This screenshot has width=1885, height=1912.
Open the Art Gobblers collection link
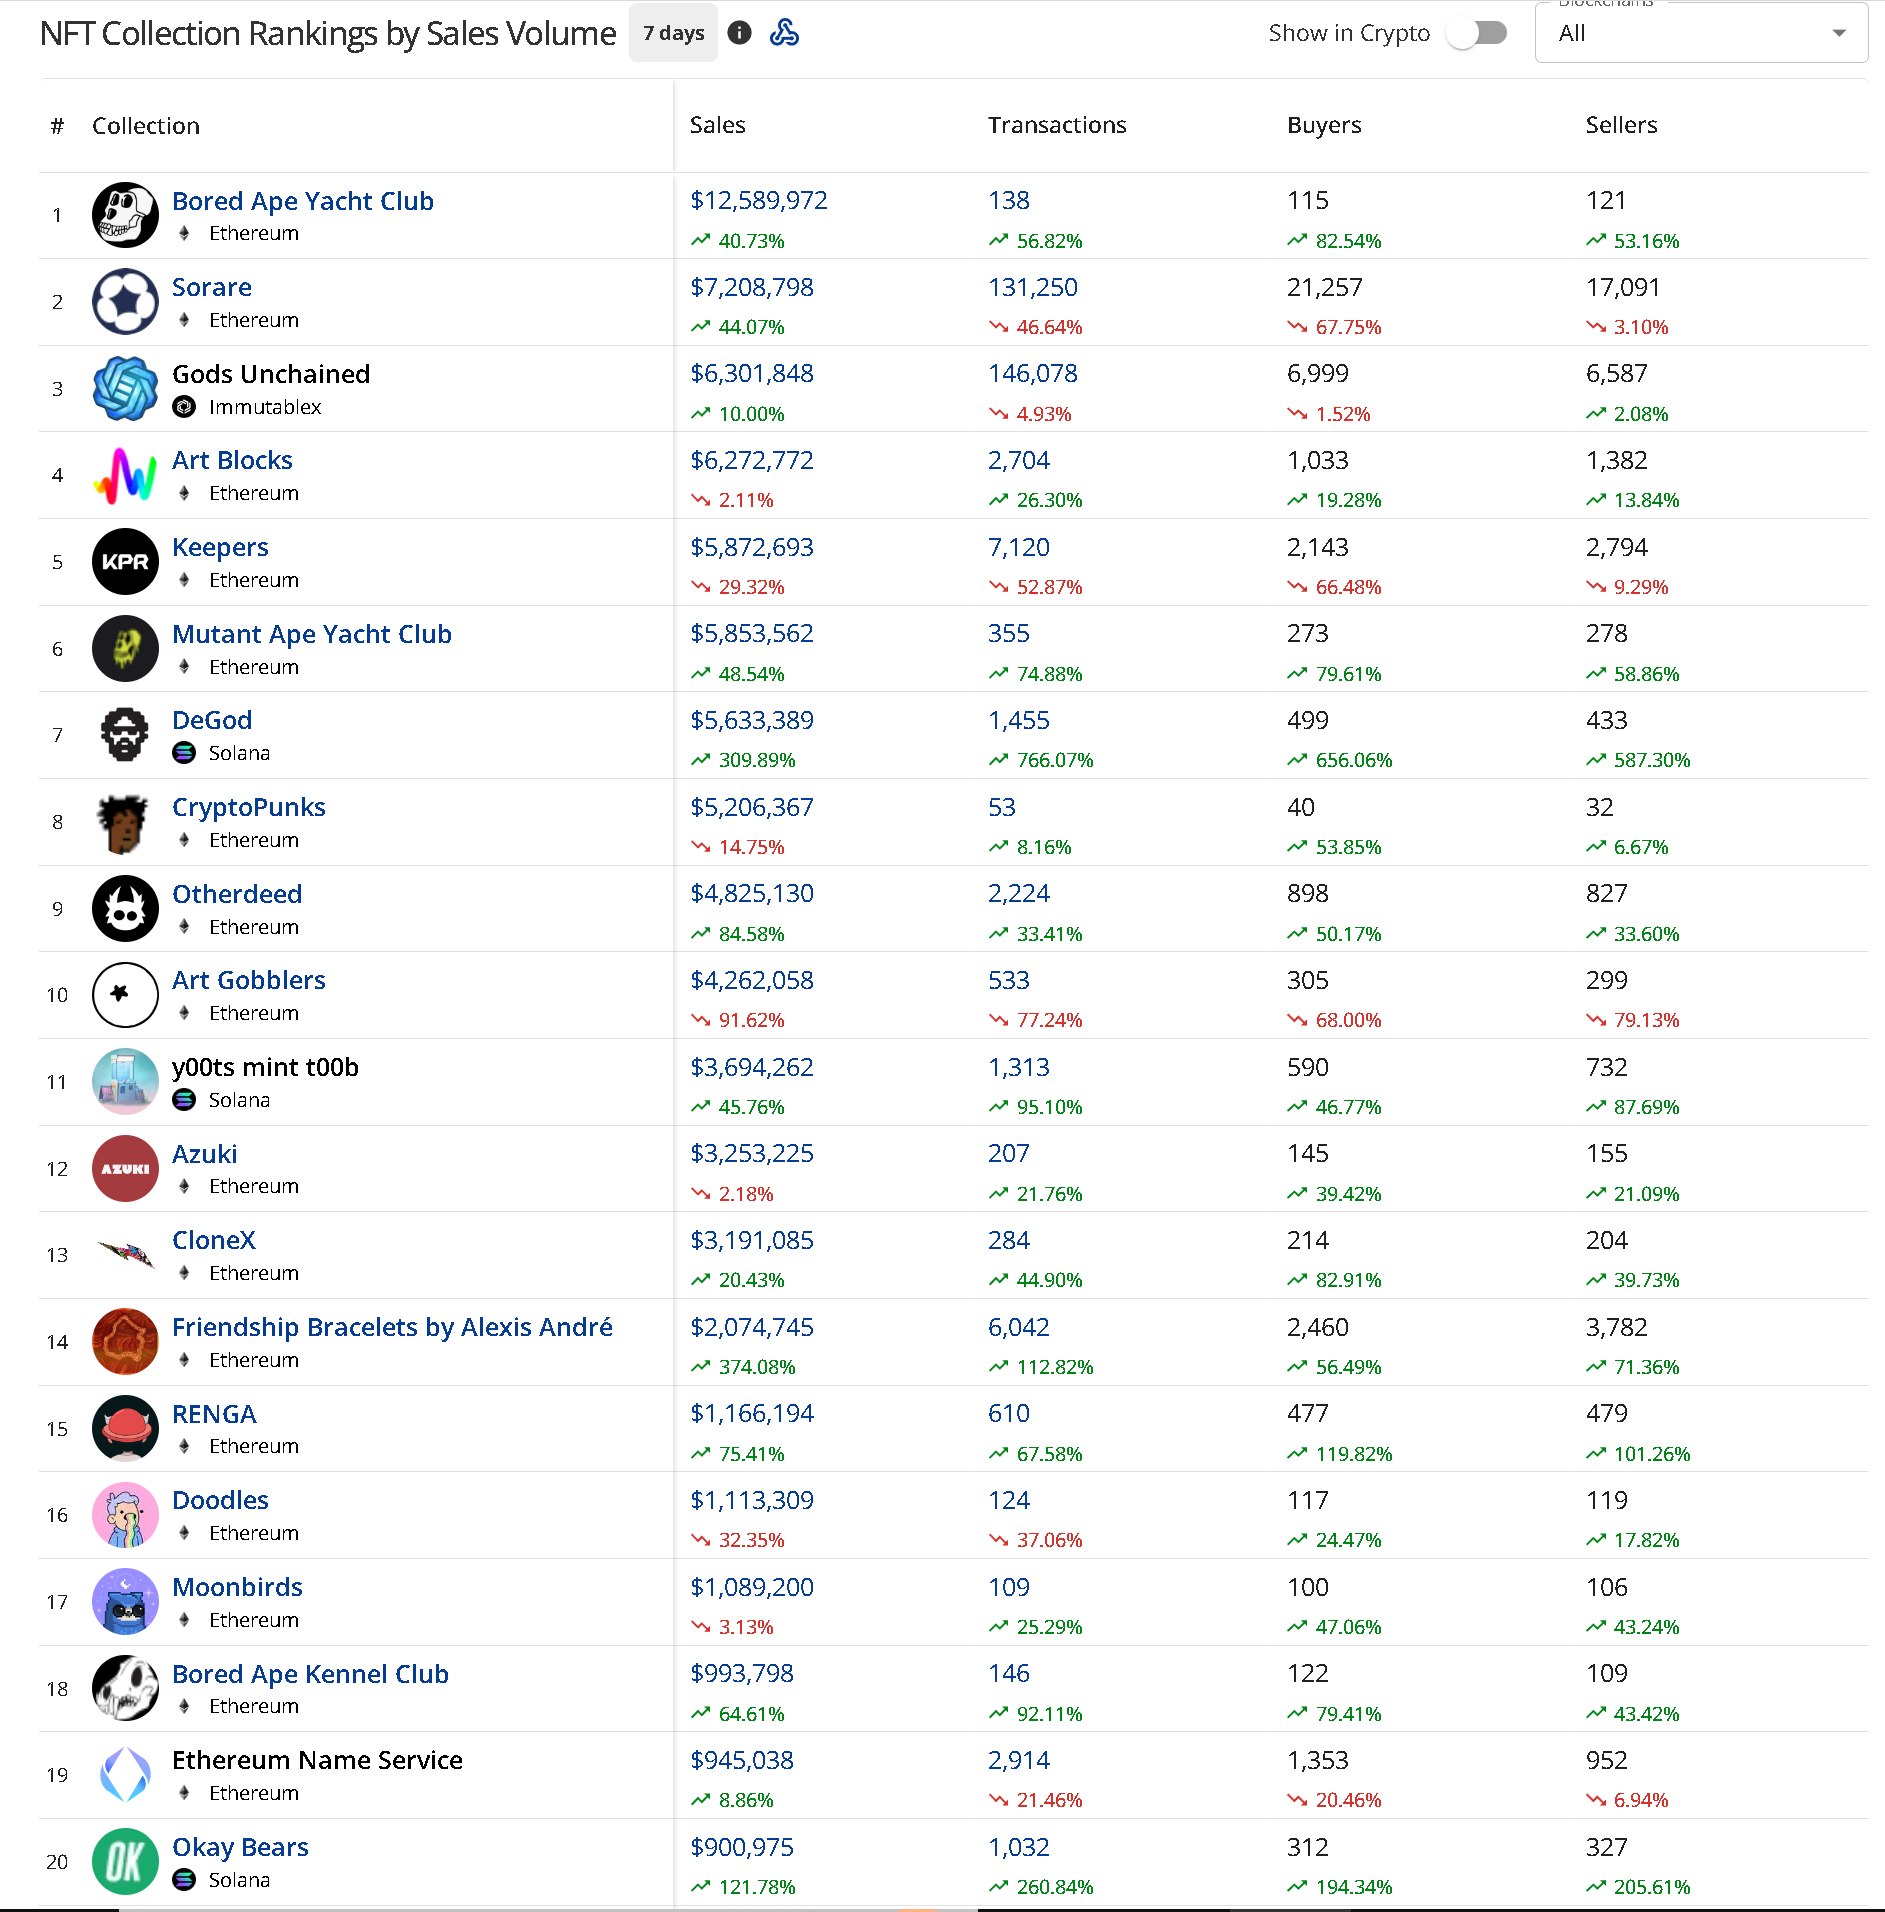click(249, 980)
